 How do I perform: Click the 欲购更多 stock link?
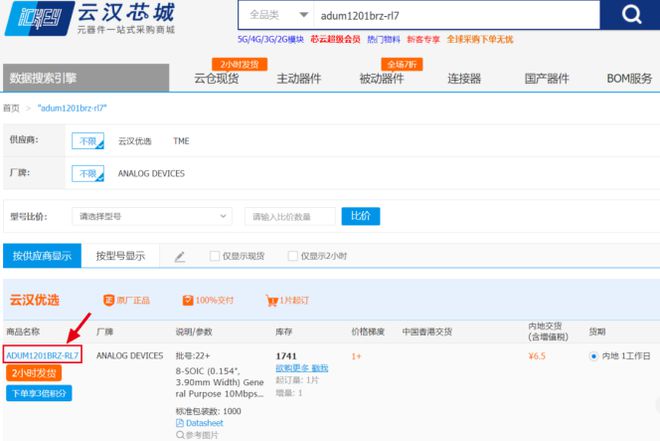tap(302, 368)
